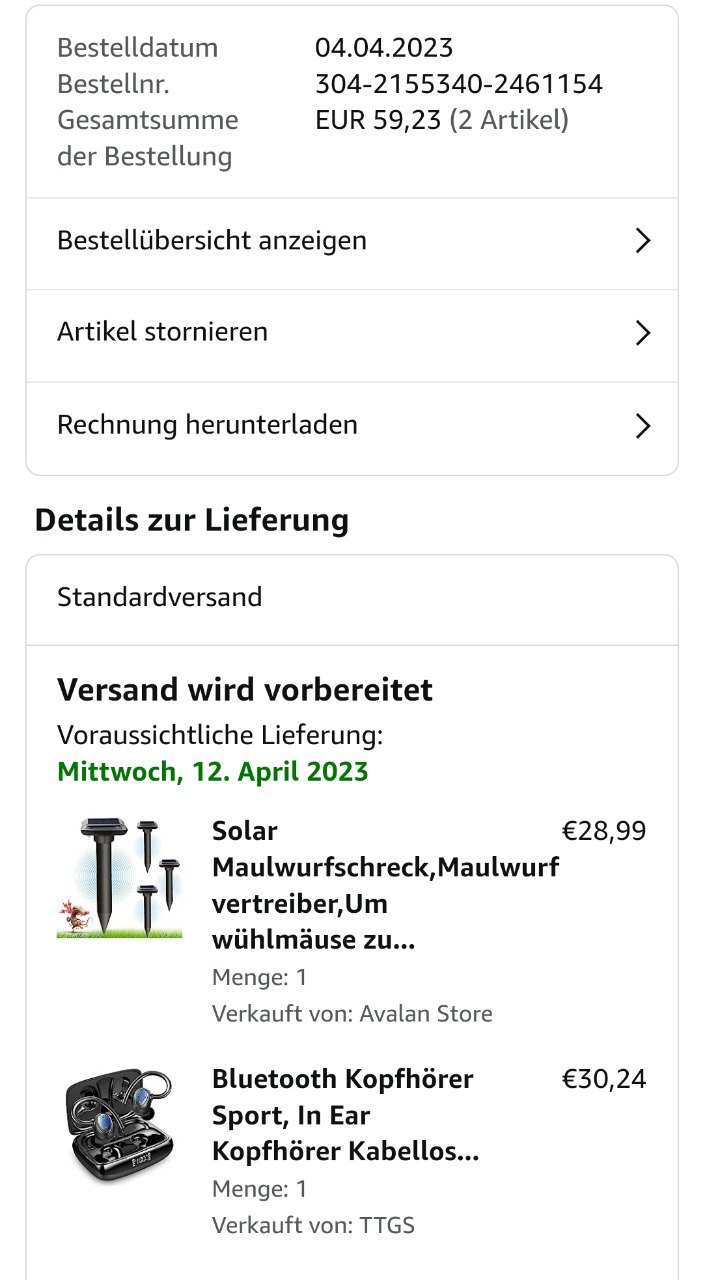Tap the green delivery date Mittwoch, 12. April 2023
This screenshot has width=703, height=1280.
tap(212, 772)
